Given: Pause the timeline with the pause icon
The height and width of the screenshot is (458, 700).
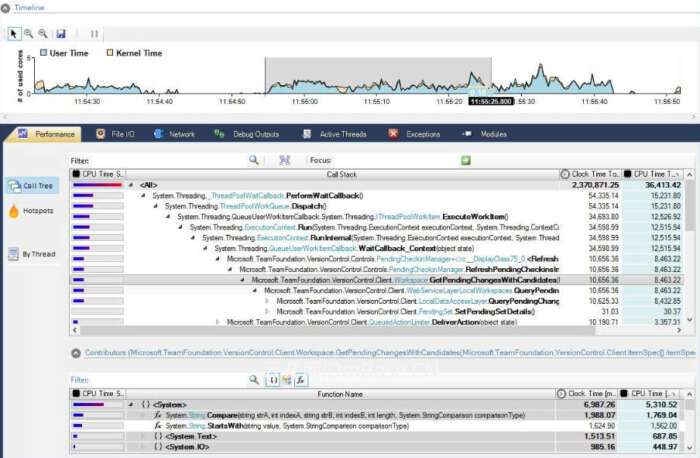Looking at the screenshot, I should pos(94,34).
